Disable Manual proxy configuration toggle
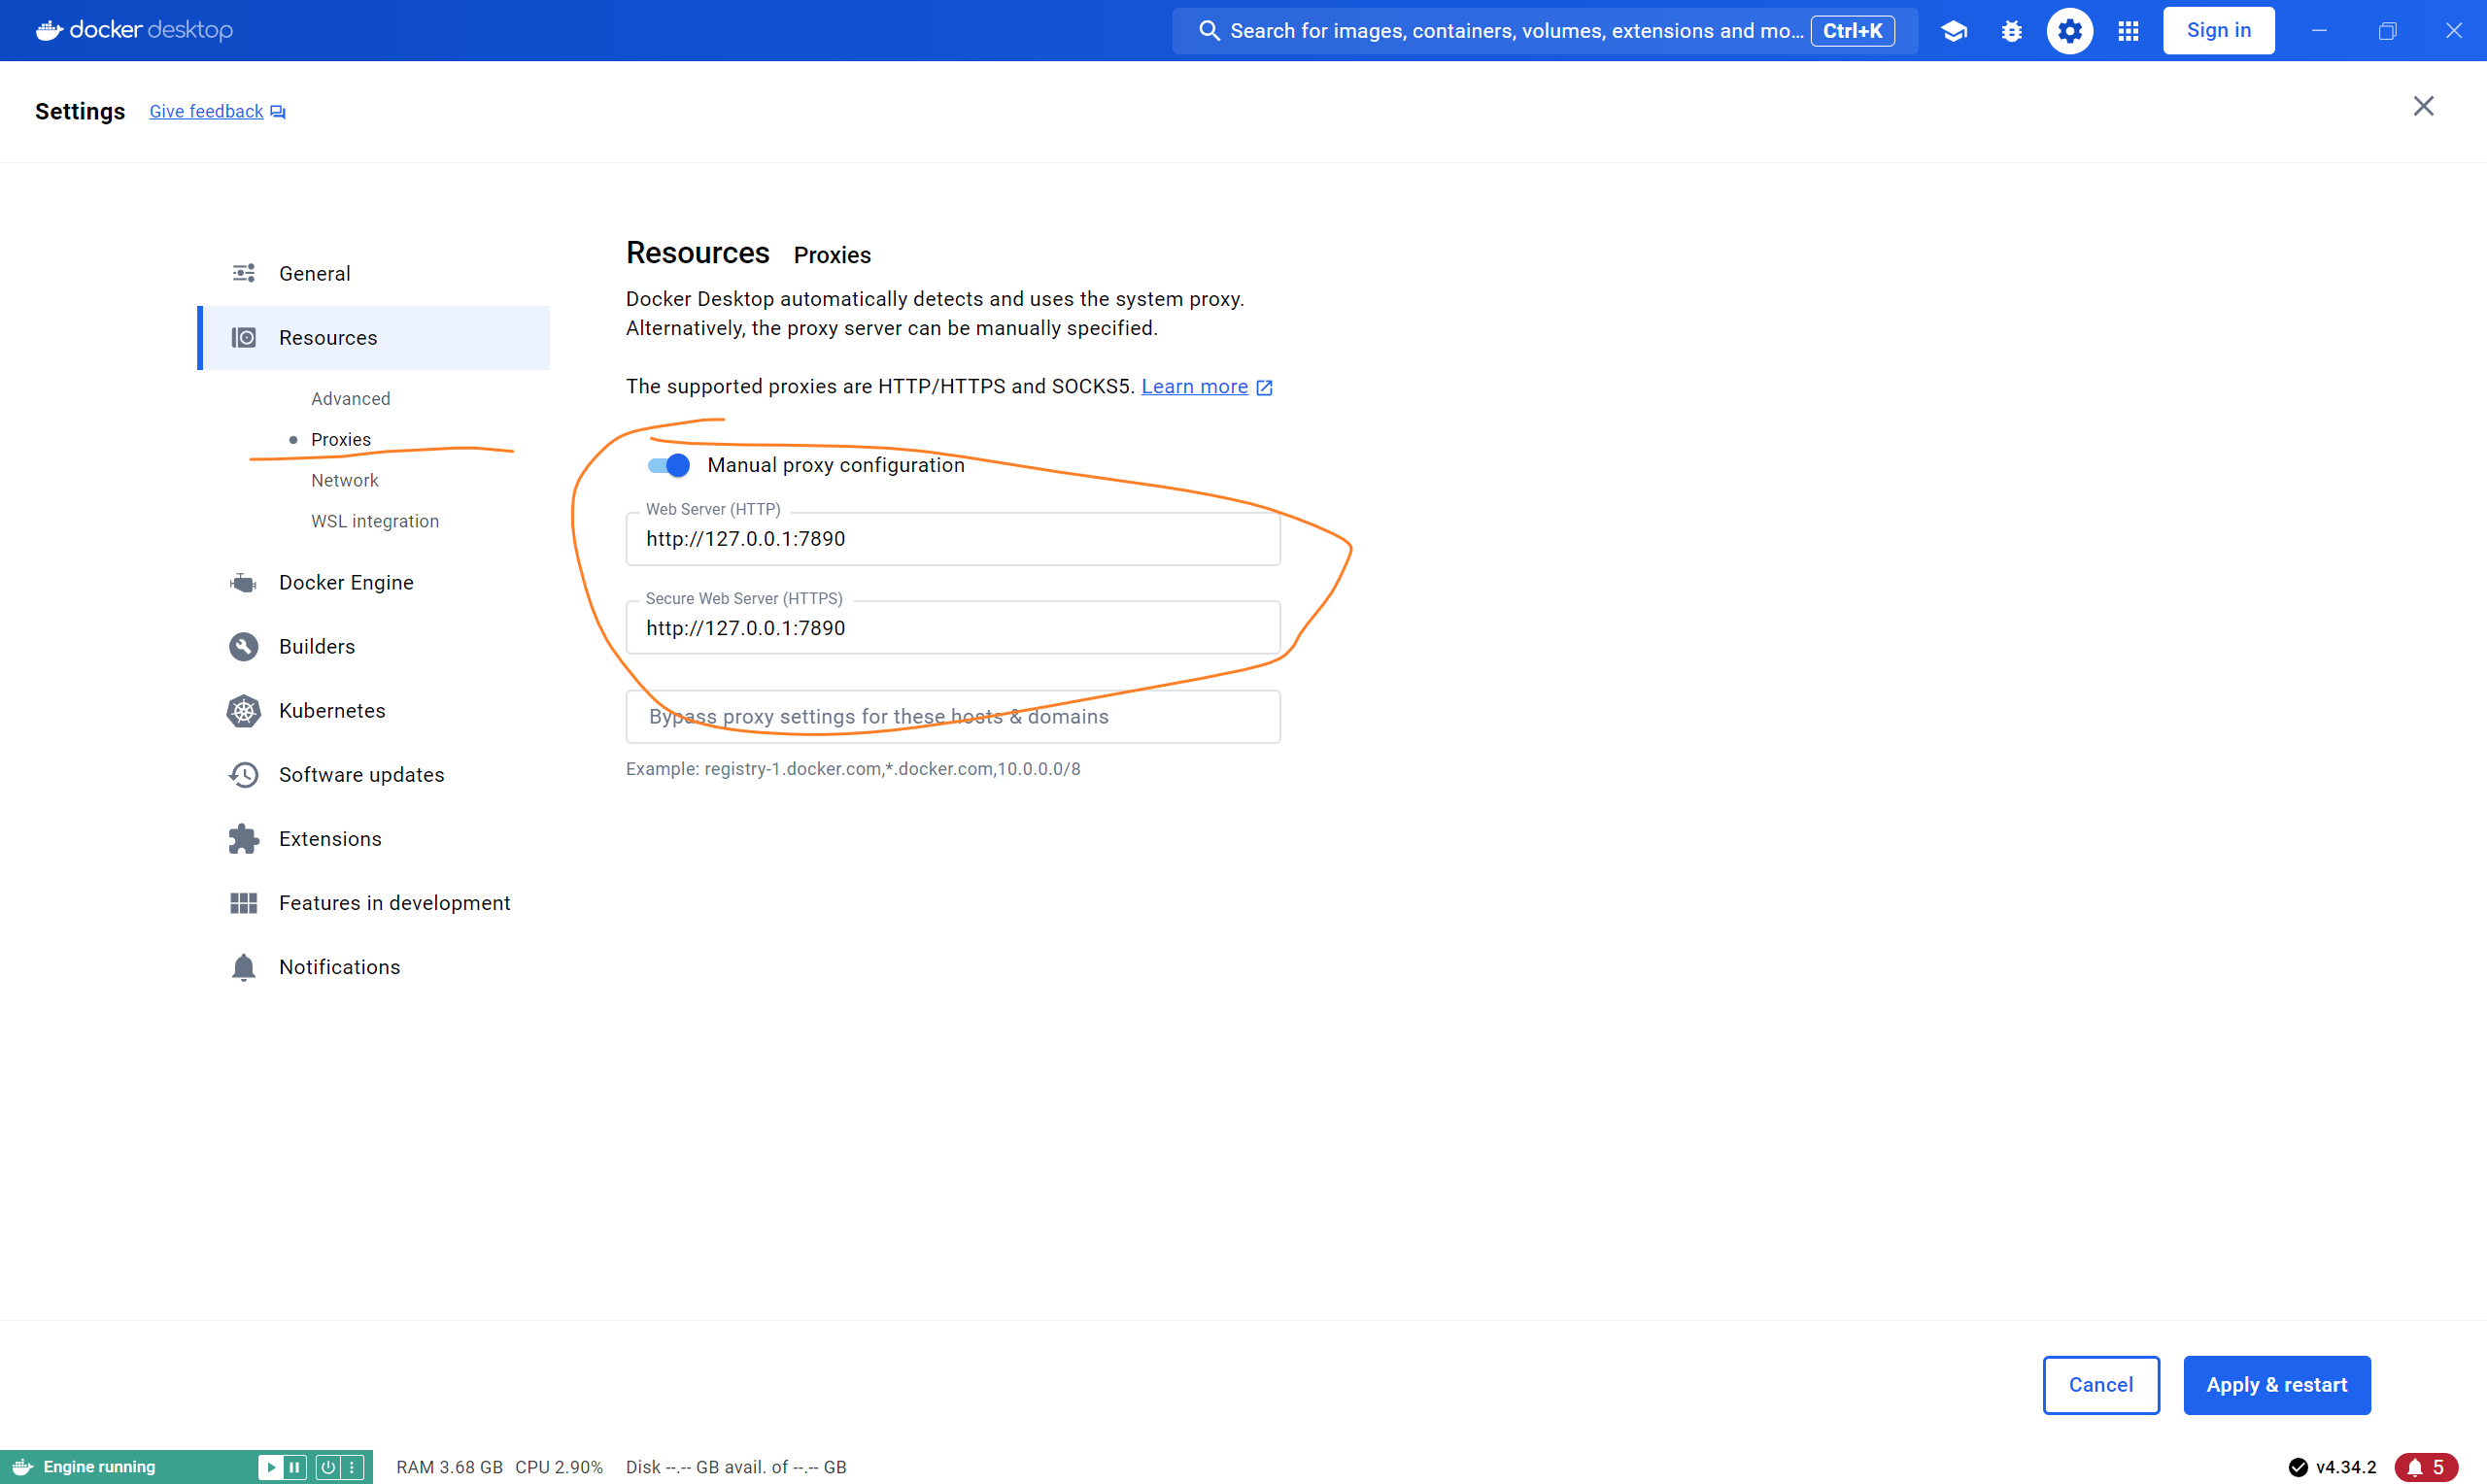Viewport: 2487px width, 1484px height. point(668,465)
